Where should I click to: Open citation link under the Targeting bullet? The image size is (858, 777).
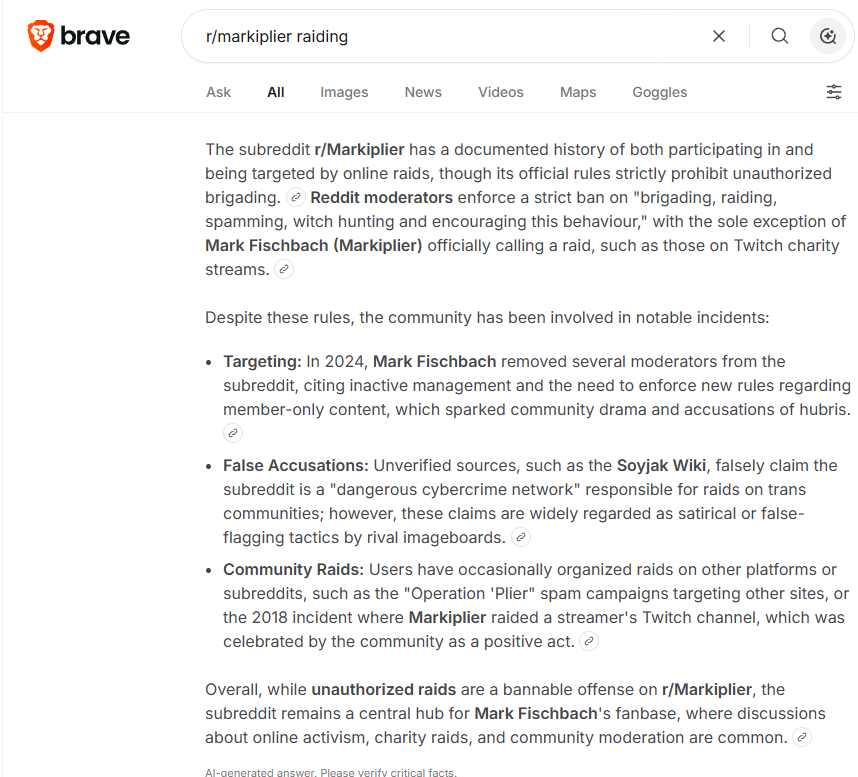(x=233, y=433)
